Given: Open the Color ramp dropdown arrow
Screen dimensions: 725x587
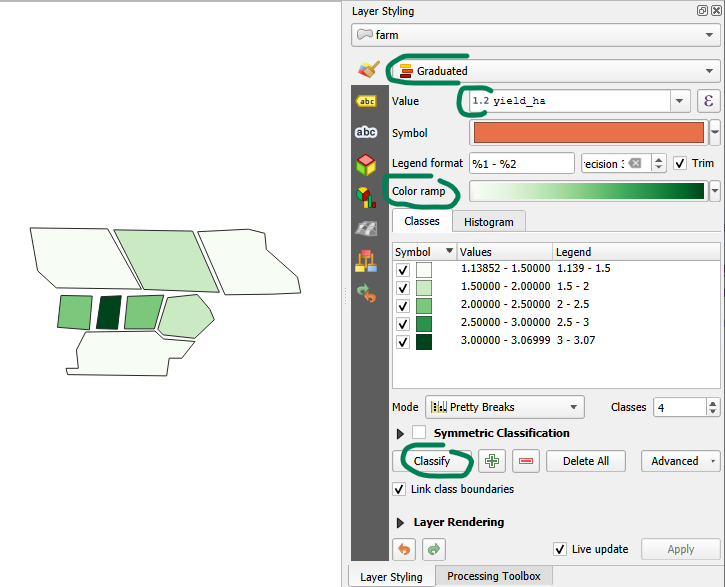Looking at the screenshot, I should click(x=715, y=191).
